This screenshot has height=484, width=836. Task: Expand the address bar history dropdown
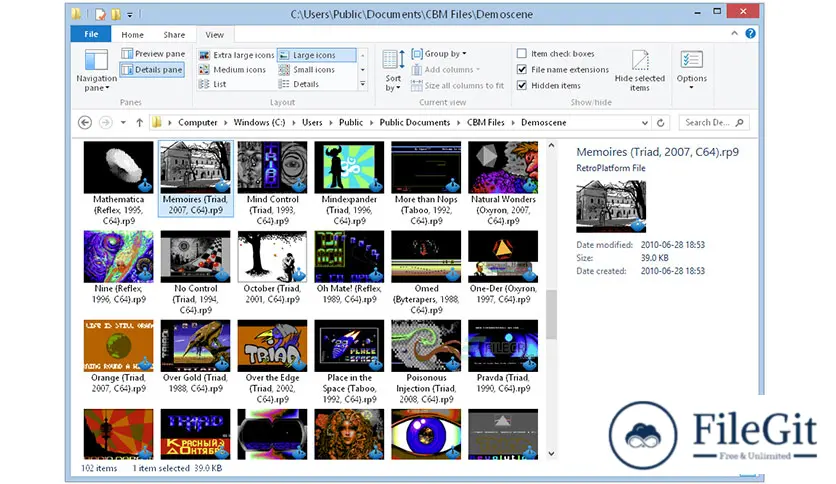coord(645,123)
